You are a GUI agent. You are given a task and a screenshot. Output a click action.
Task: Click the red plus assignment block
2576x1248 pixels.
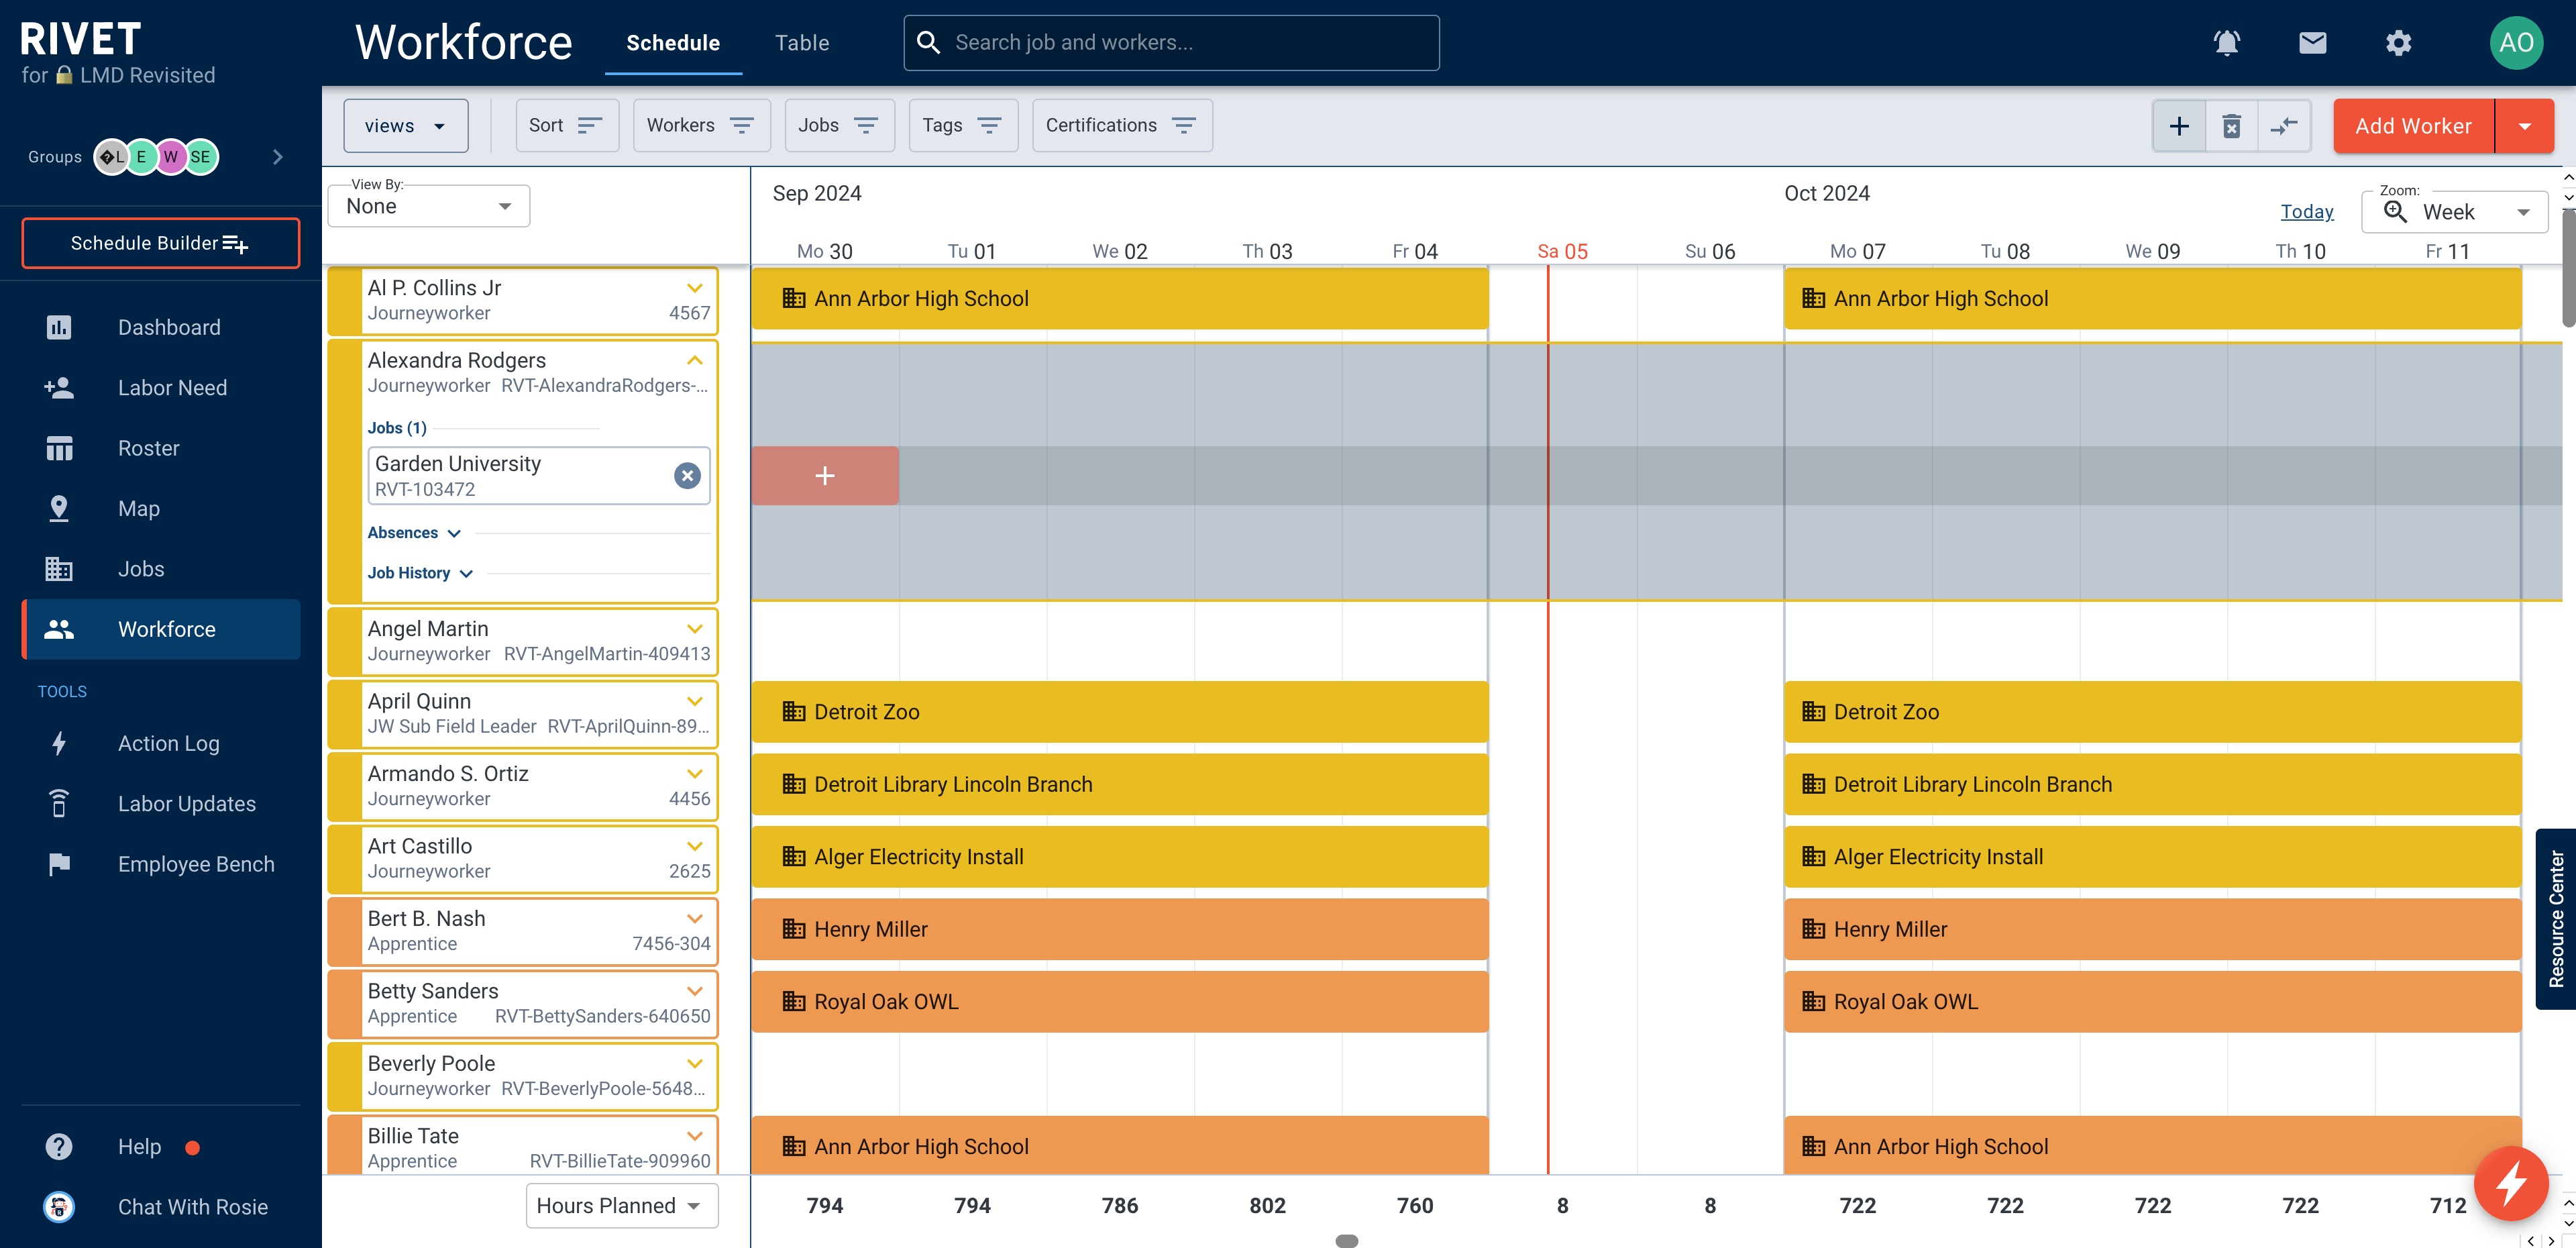824,476
